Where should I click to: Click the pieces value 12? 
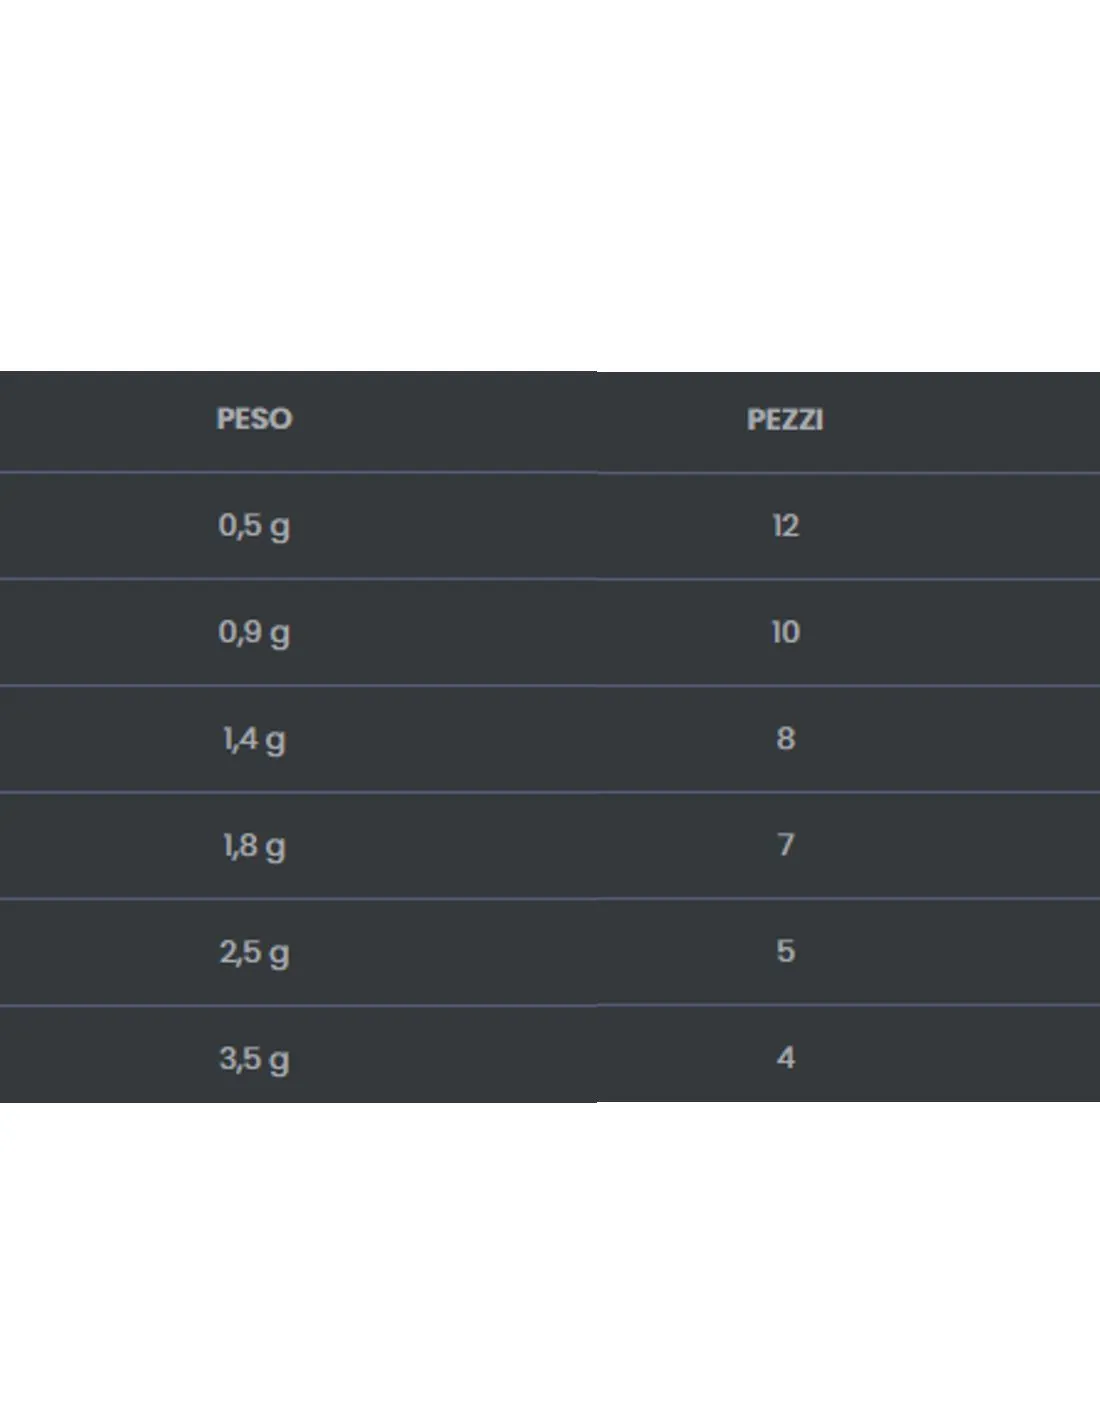[x=785, y=526]
